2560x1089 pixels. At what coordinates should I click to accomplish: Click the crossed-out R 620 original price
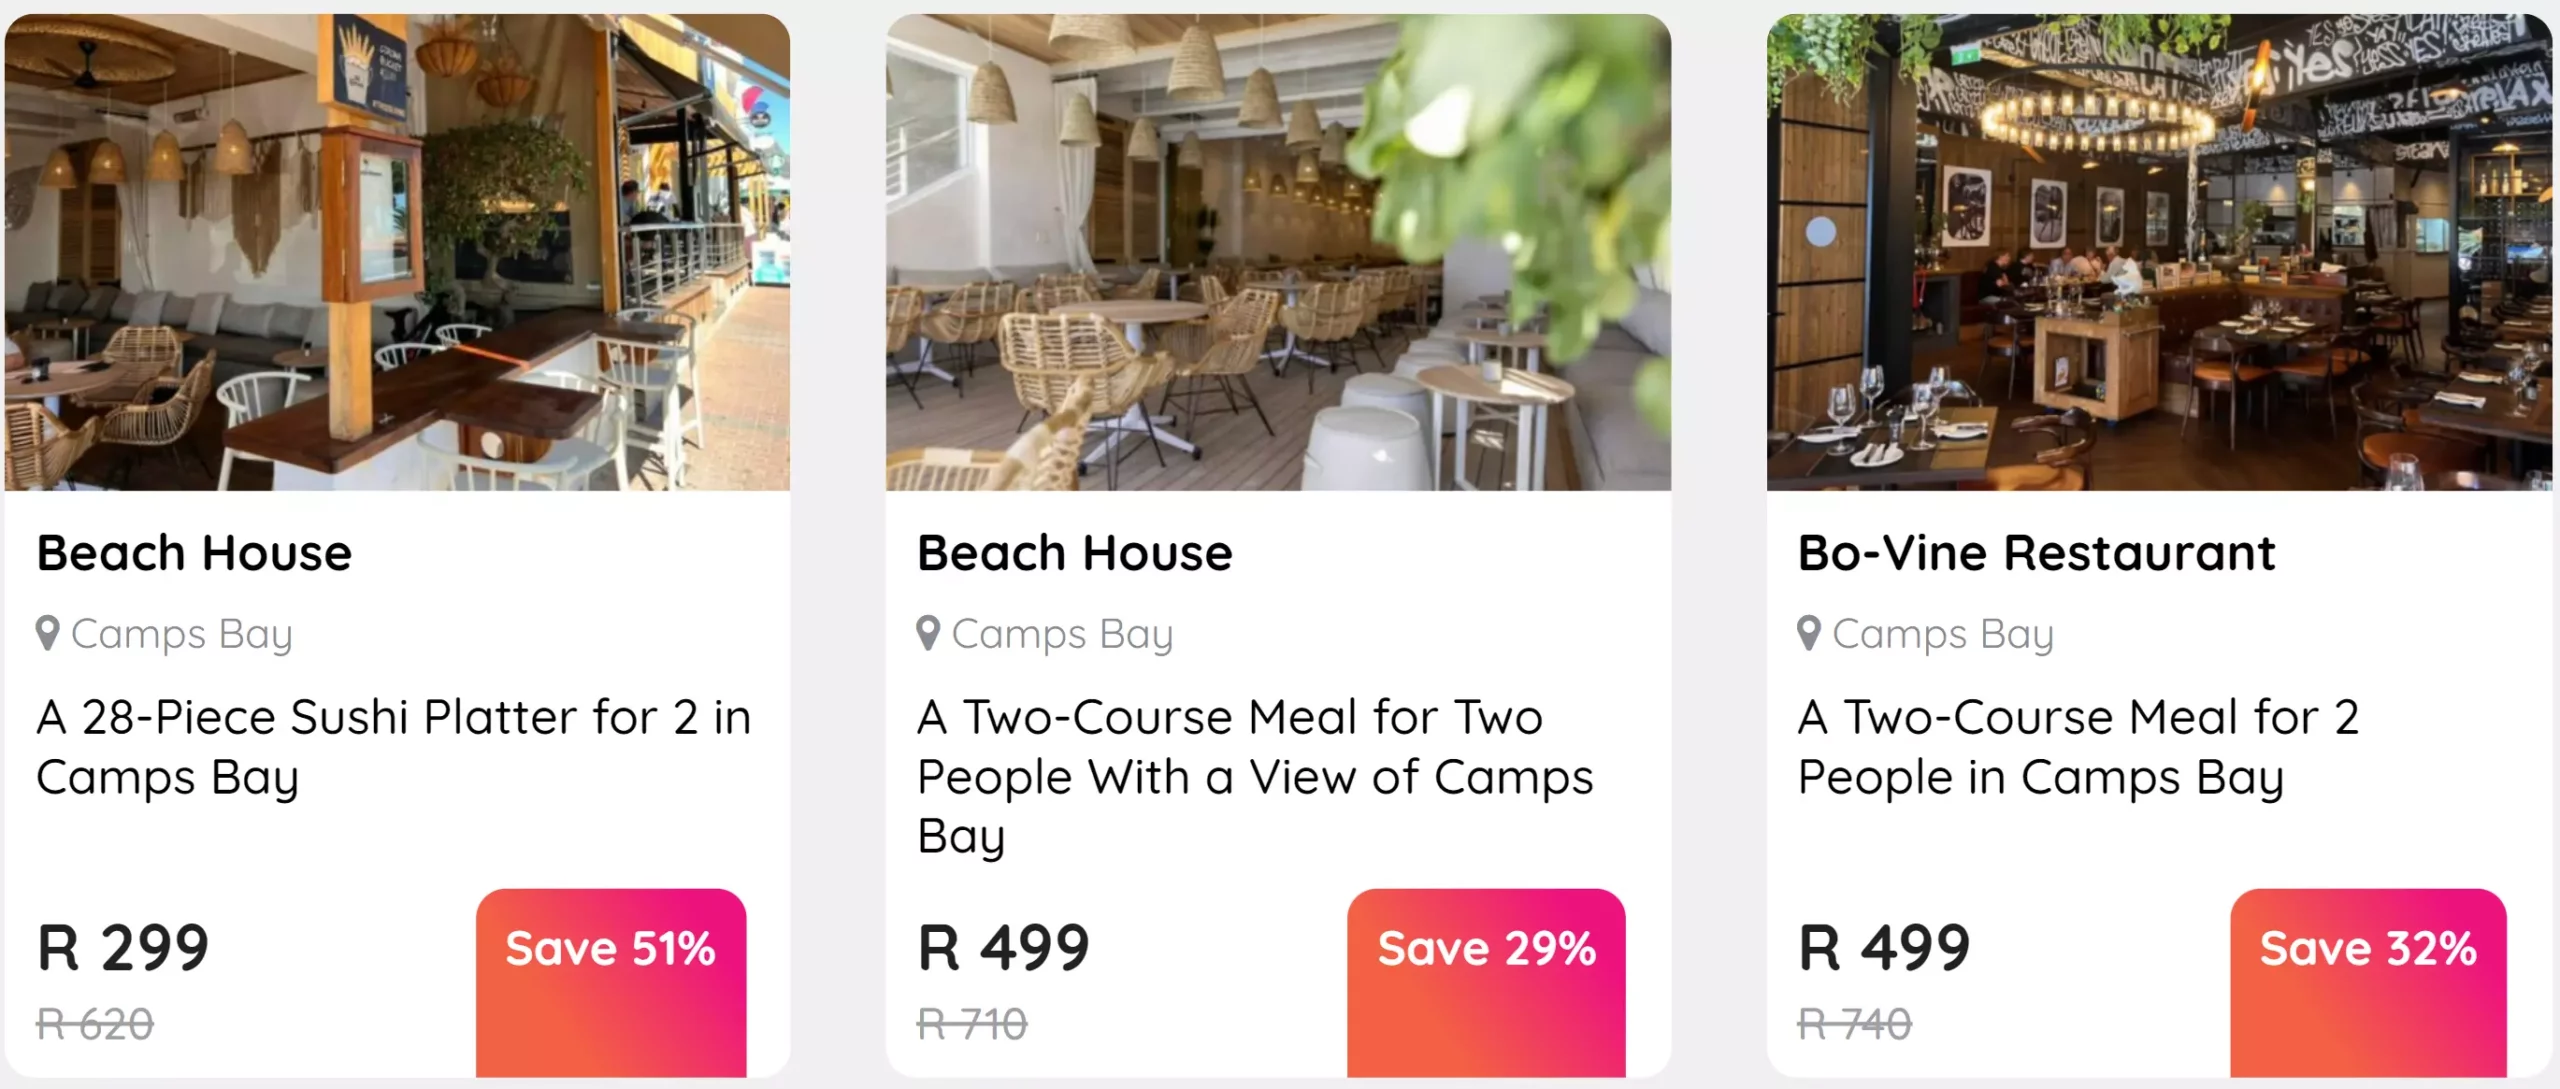(94, 1023)
